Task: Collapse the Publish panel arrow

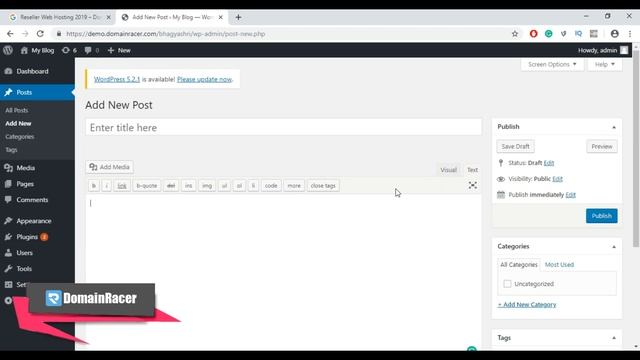Action: point(614,127)
